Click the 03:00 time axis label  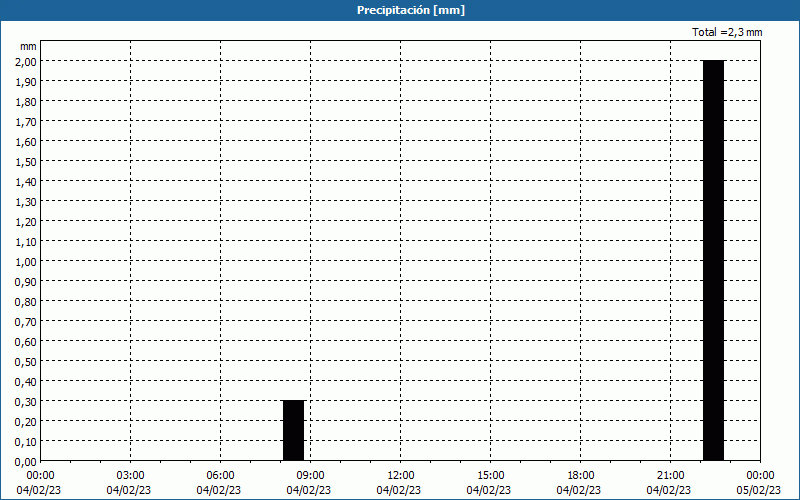131,476
